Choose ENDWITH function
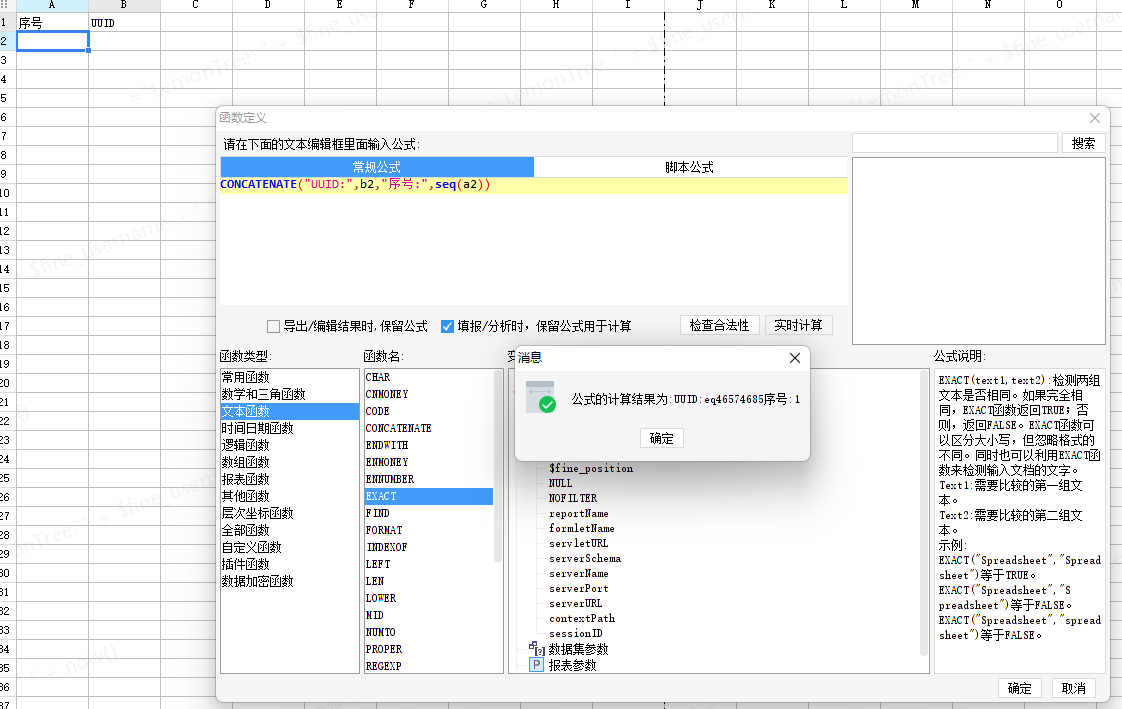 click(x=429, y=445)
